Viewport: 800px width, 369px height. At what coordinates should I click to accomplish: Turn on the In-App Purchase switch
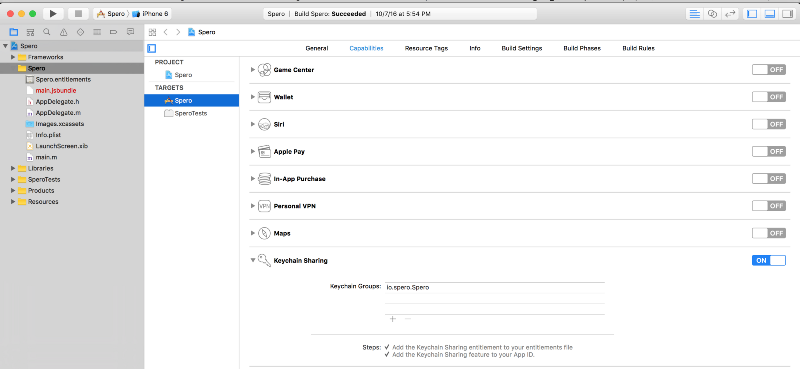click(x=768, y=179)
